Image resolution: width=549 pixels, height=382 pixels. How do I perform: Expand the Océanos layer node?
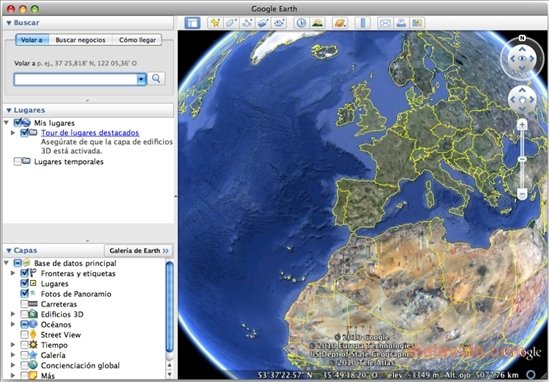pyautogui.click(x=13, y=324)
